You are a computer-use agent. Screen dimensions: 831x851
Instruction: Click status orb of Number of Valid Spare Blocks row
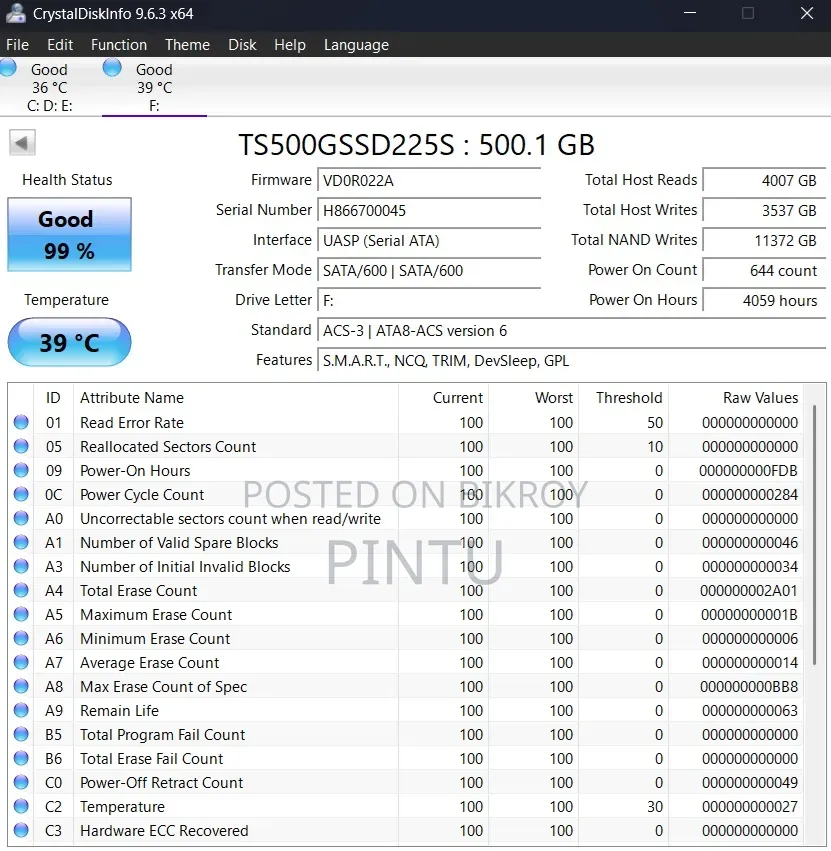pos(21,542)
